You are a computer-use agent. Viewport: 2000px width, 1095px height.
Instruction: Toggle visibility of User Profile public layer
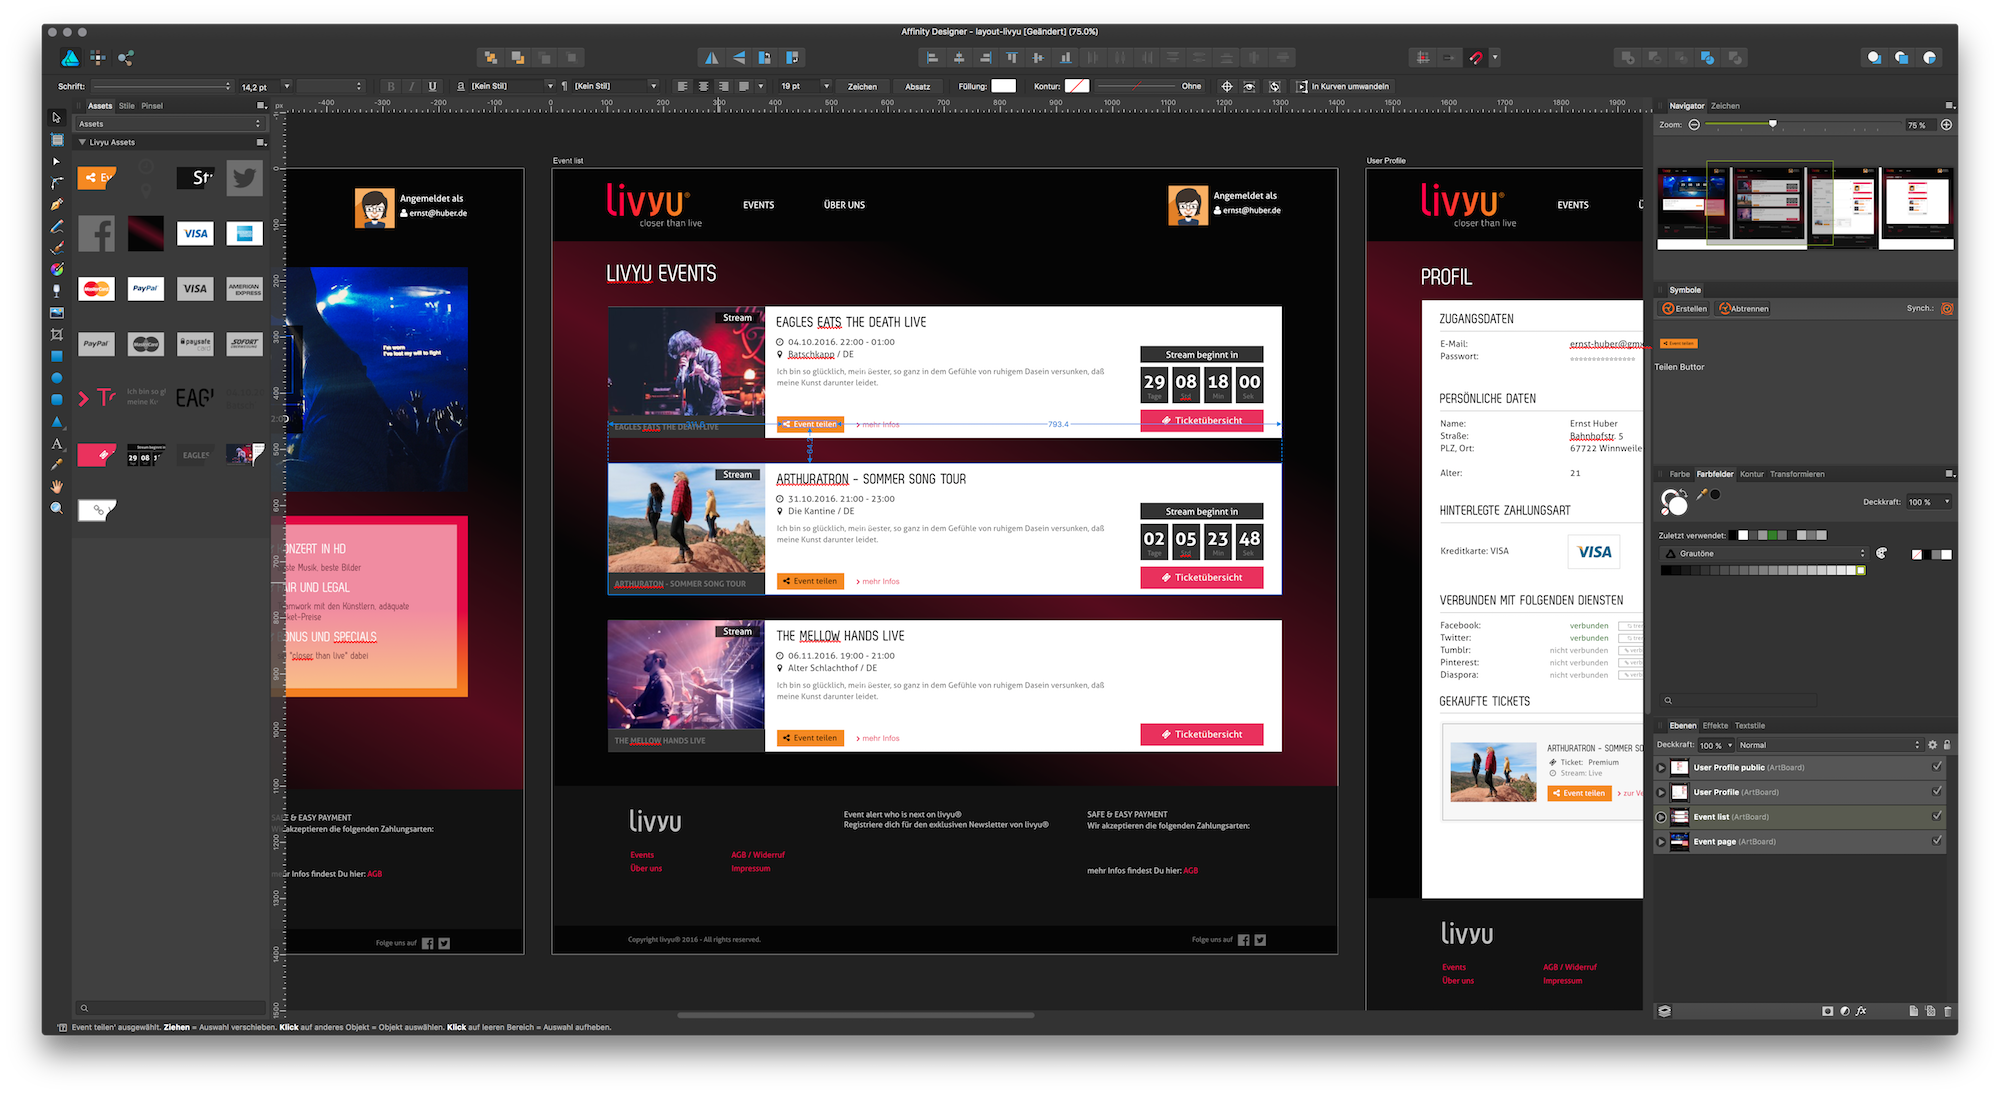[1937, 767]
